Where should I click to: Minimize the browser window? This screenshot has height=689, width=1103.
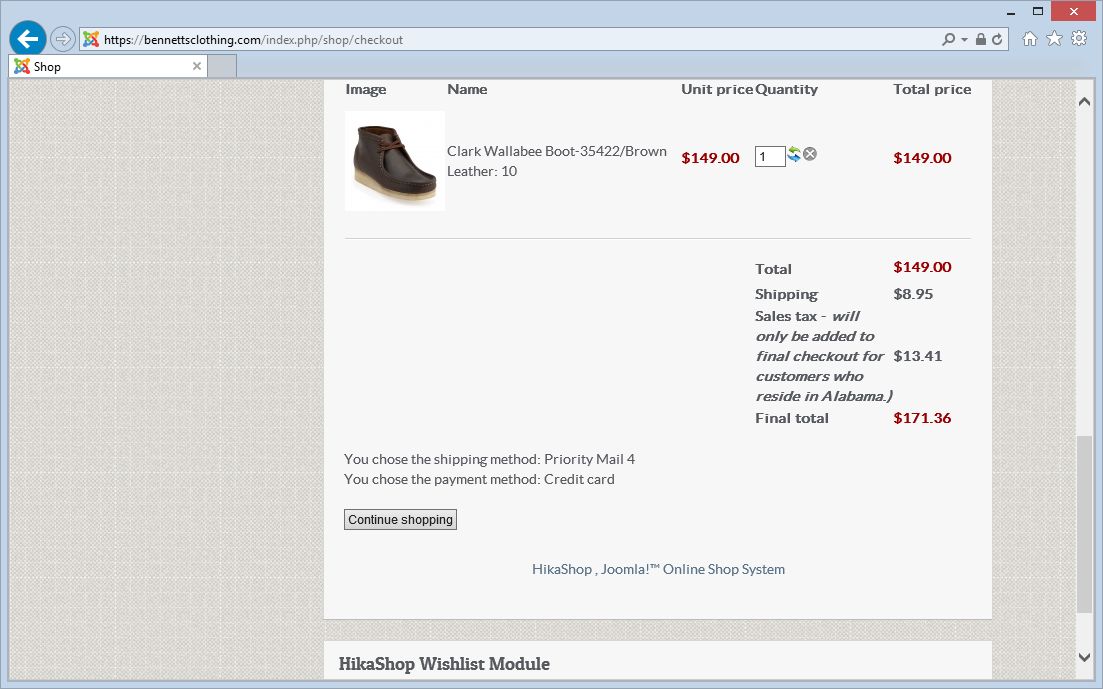tap(1011, 12)
